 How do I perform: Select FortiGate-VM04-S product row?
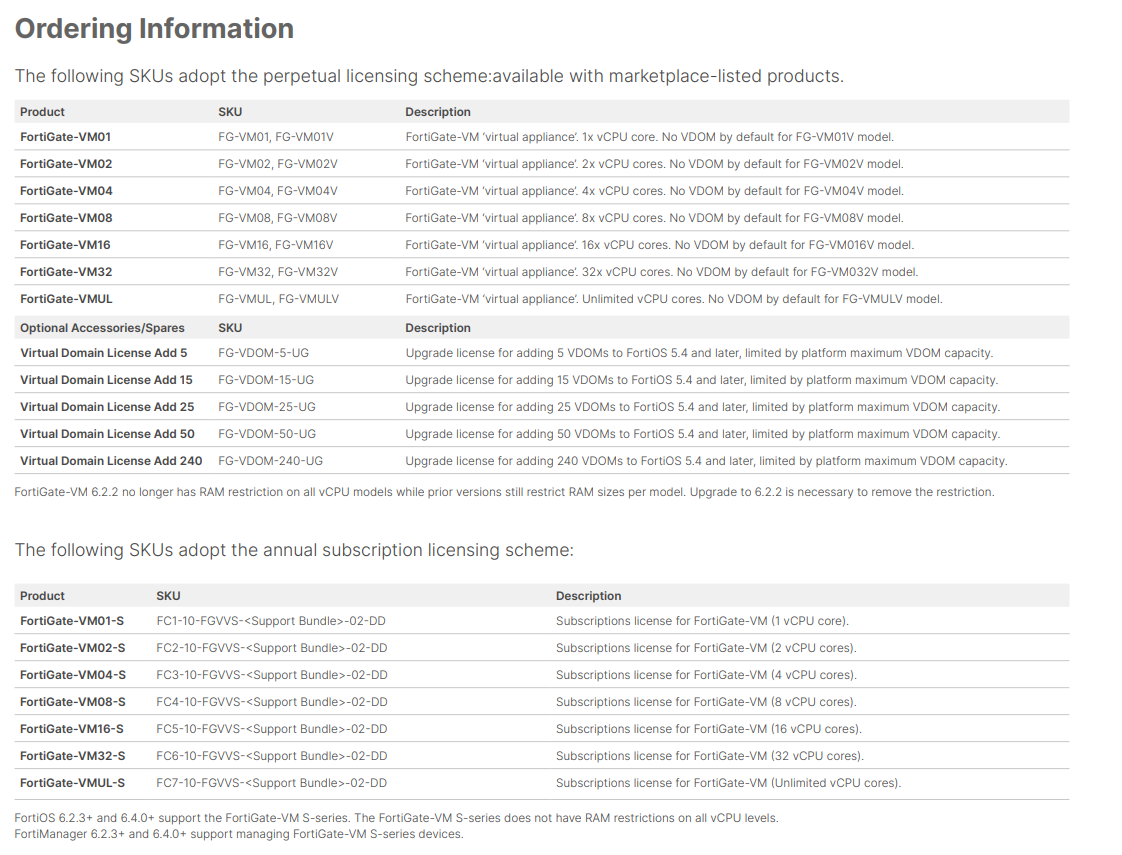pos(542,675)
